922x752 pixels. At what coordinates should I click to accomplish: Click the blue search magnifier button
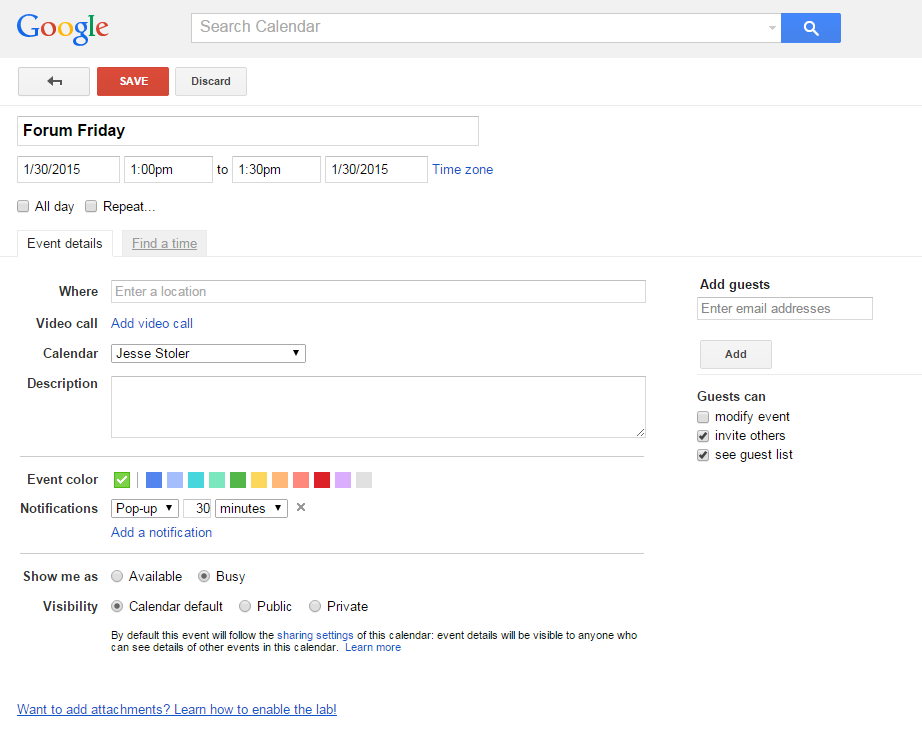pos(810,28)
